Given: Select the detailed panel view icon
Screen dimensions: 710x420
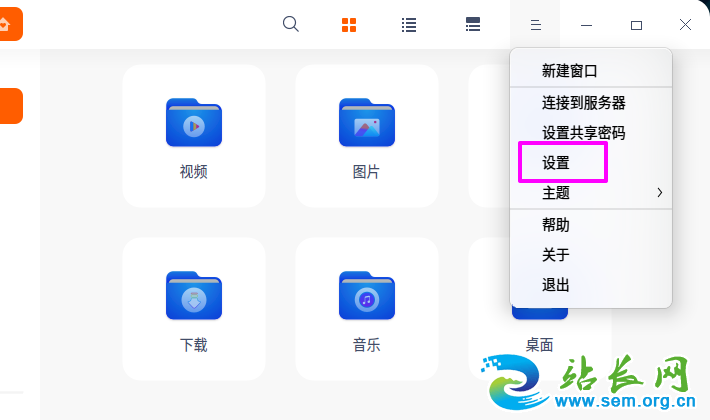Looking at the screenshot, I should [x=473, y=25].
